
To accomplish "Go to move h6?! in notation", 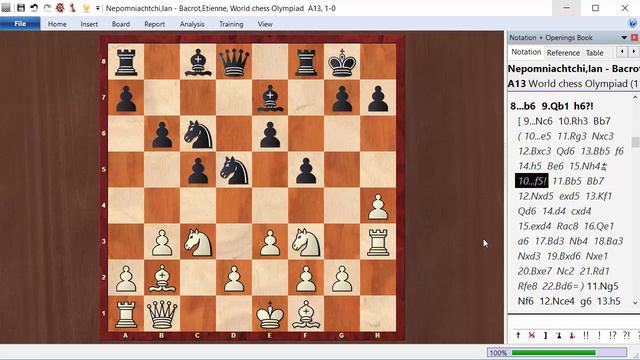I will [584, 106].
